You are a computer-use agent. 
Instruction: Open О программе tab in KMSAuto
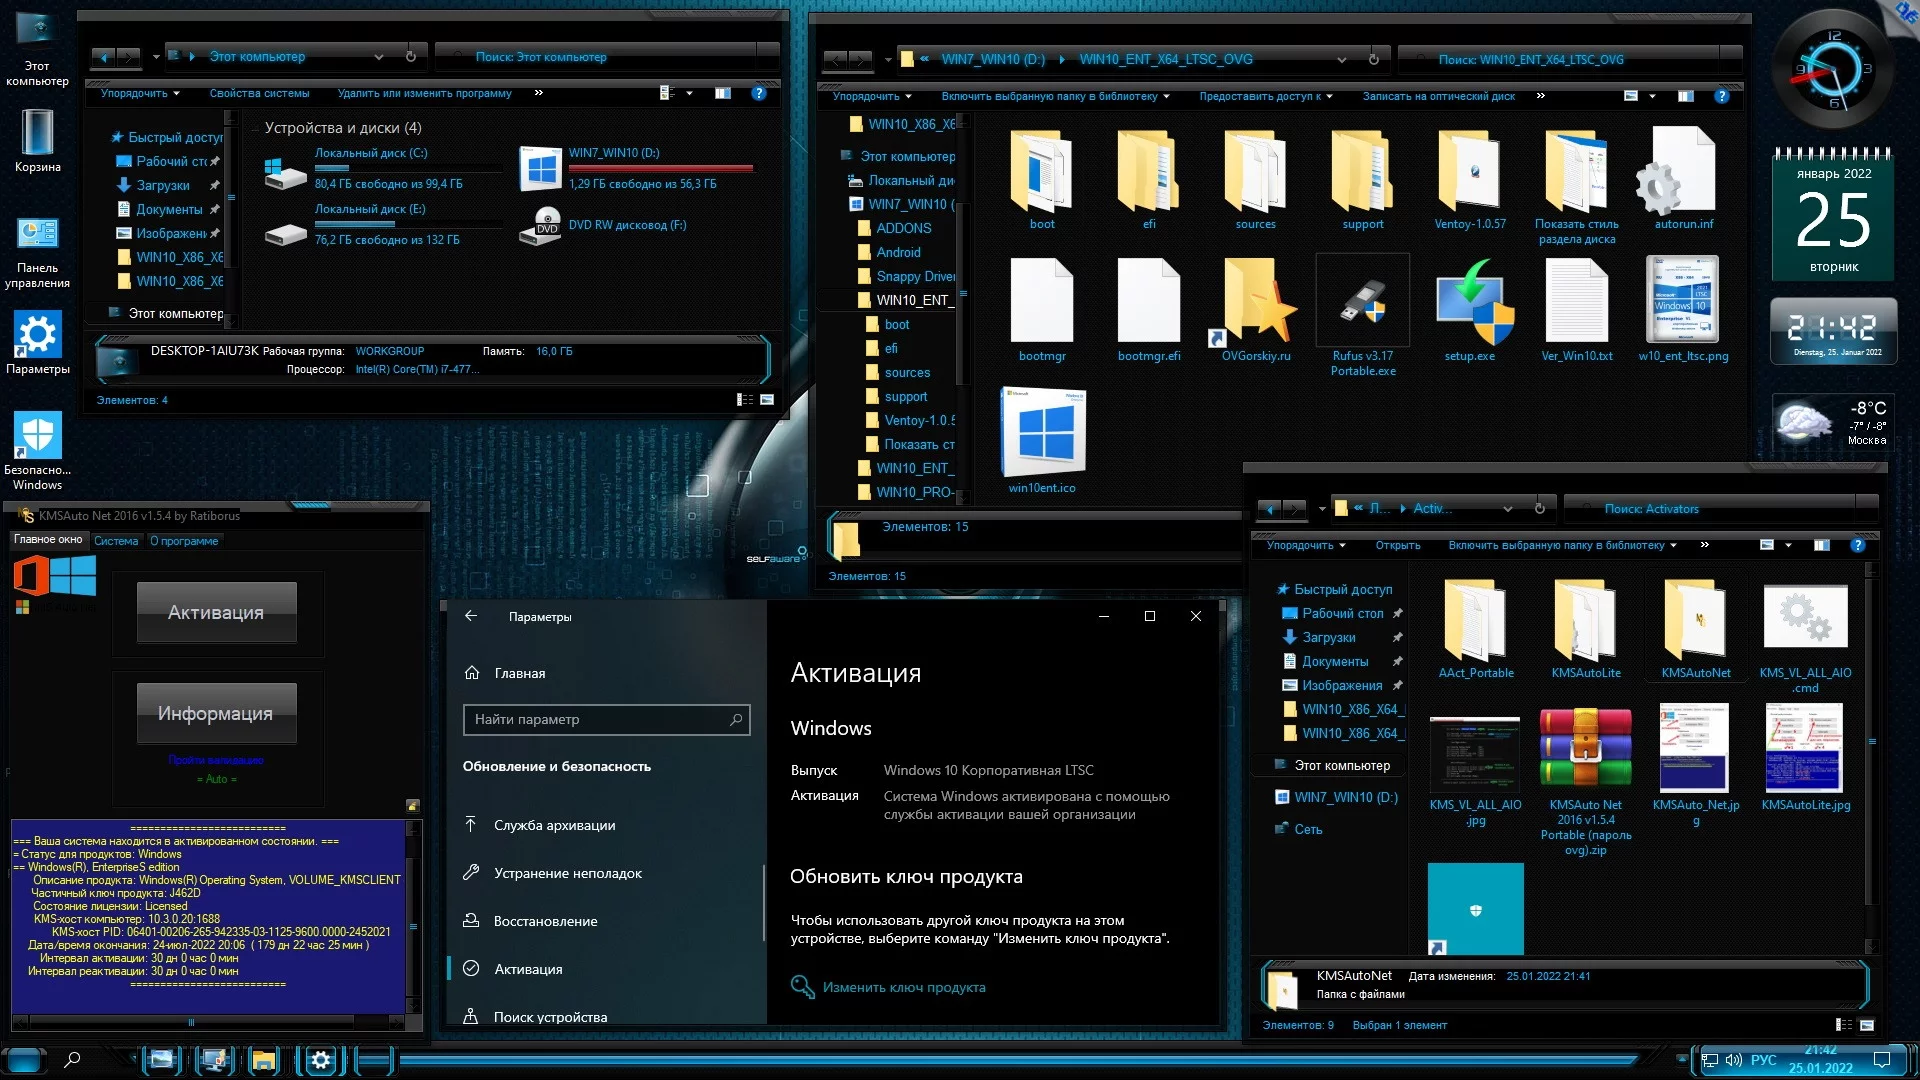point(184,541)
